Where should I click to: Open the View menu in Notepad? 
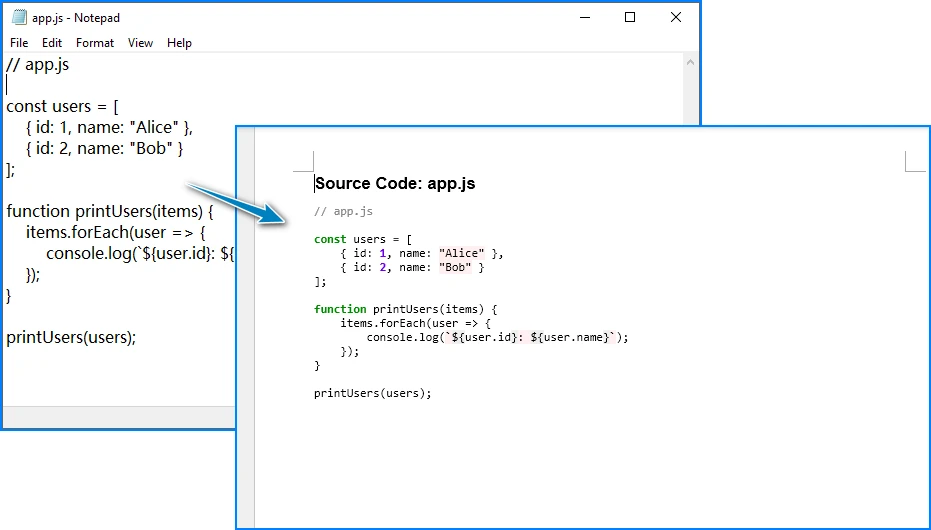pos(140,43)
